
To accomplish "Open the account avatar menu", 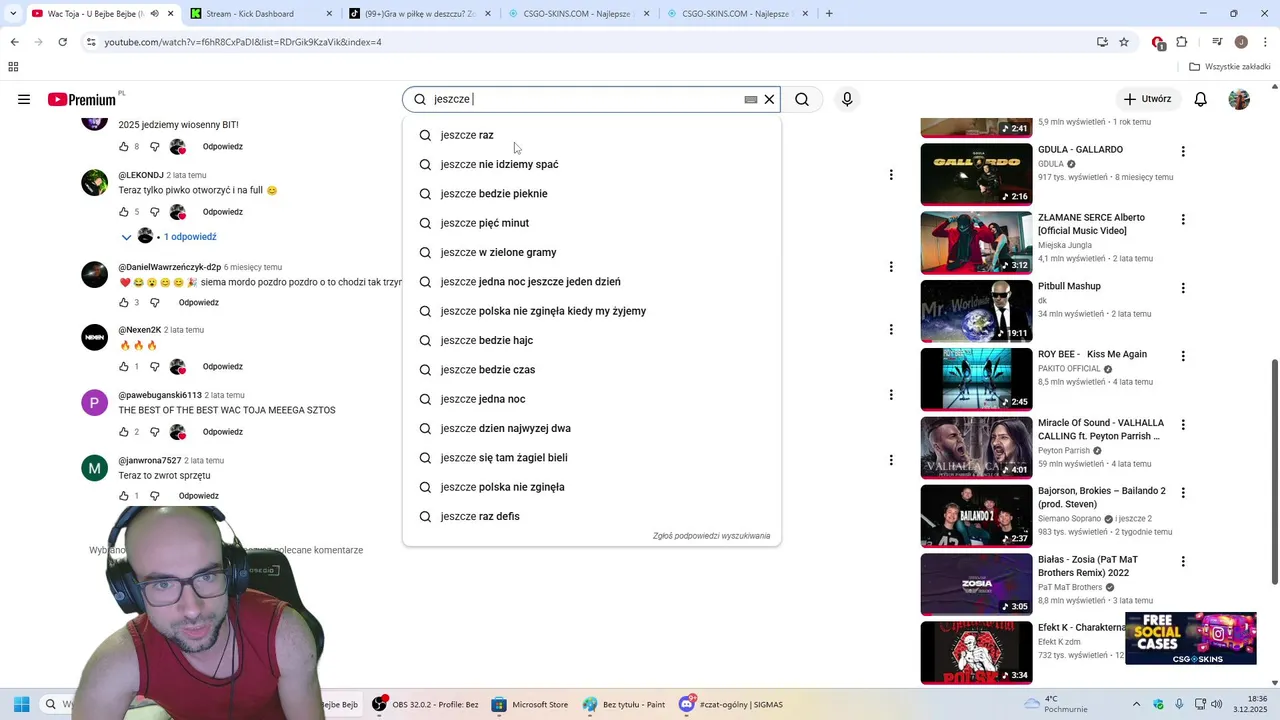I will pos(1239,99).
